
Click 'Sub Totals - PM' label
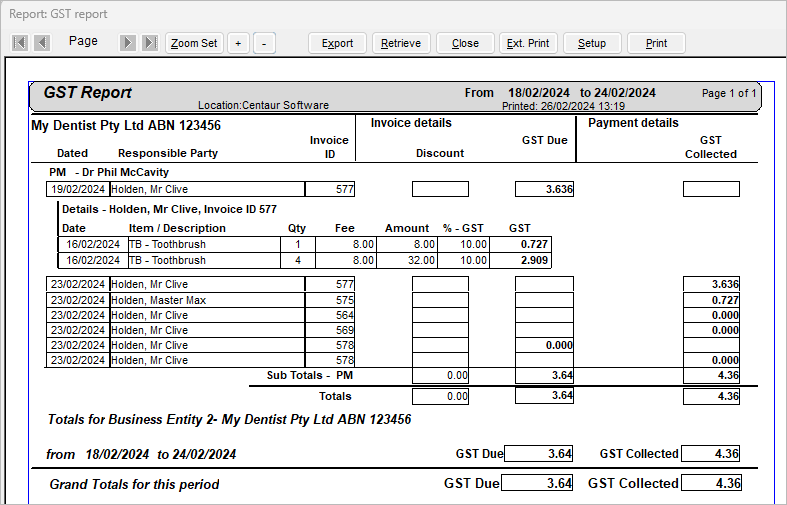310,375
